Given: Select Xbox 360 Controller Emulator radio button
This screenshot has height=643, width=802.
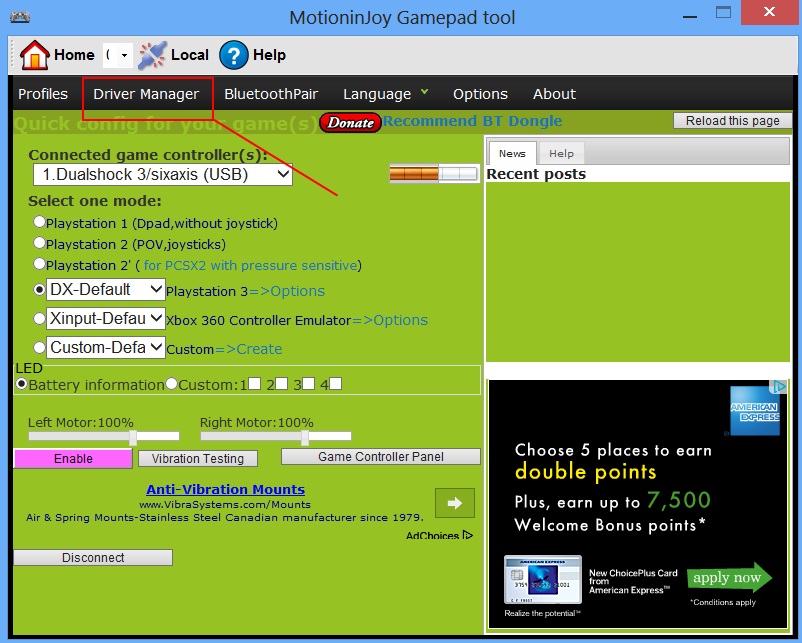Looking at the screenshot, I should pos(39,319).
